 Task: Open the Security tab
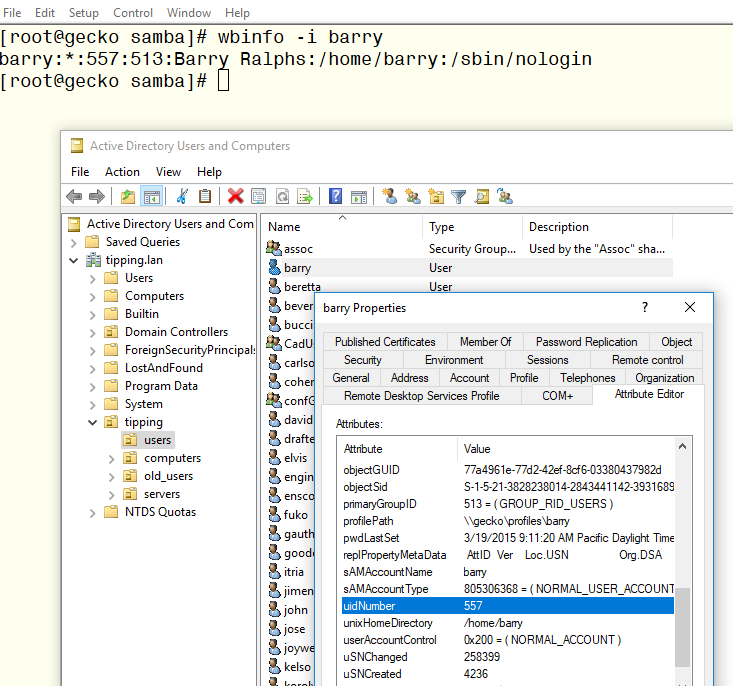coord(363,360)
